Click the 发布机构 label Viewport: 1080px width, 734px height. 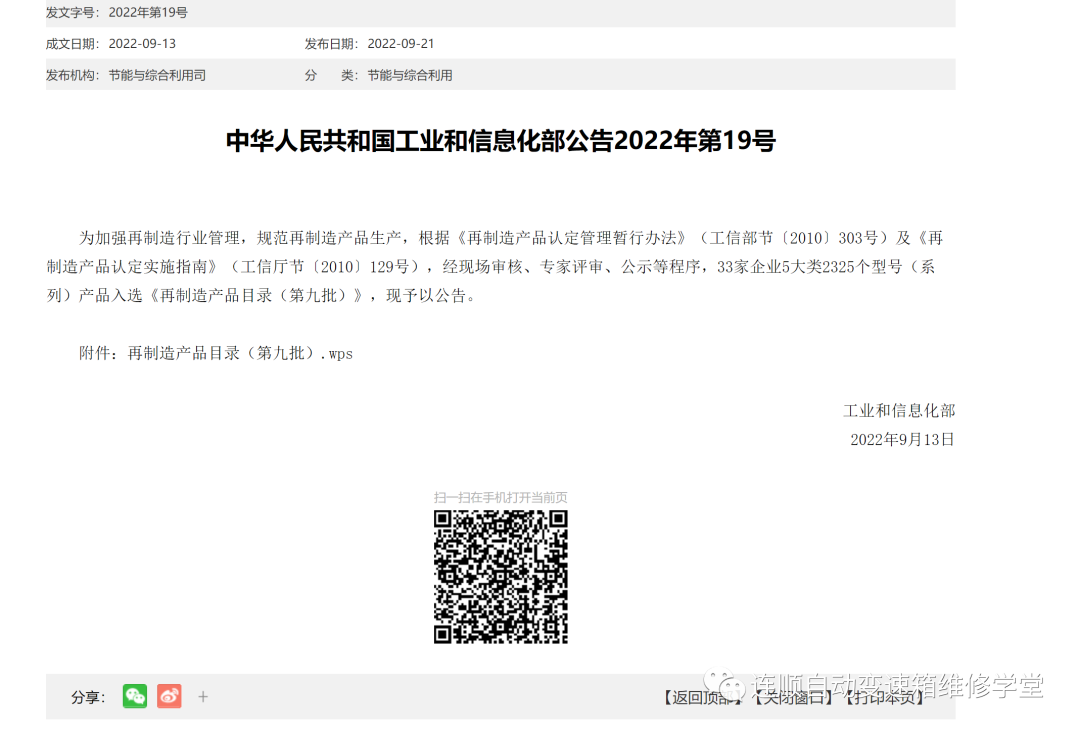pyautogui.click(x=72, y=75)
